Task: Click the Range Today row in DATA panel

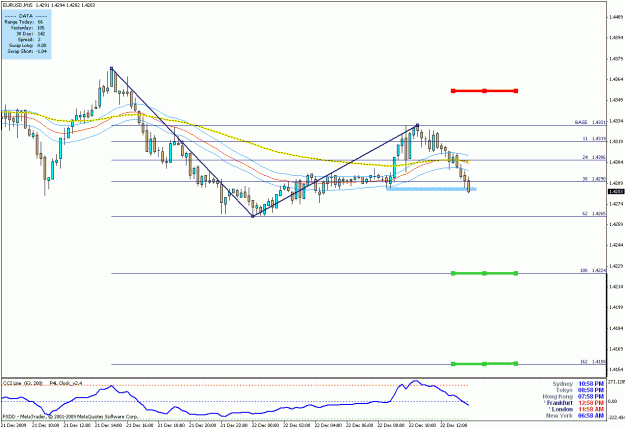Action: point(24,22)
